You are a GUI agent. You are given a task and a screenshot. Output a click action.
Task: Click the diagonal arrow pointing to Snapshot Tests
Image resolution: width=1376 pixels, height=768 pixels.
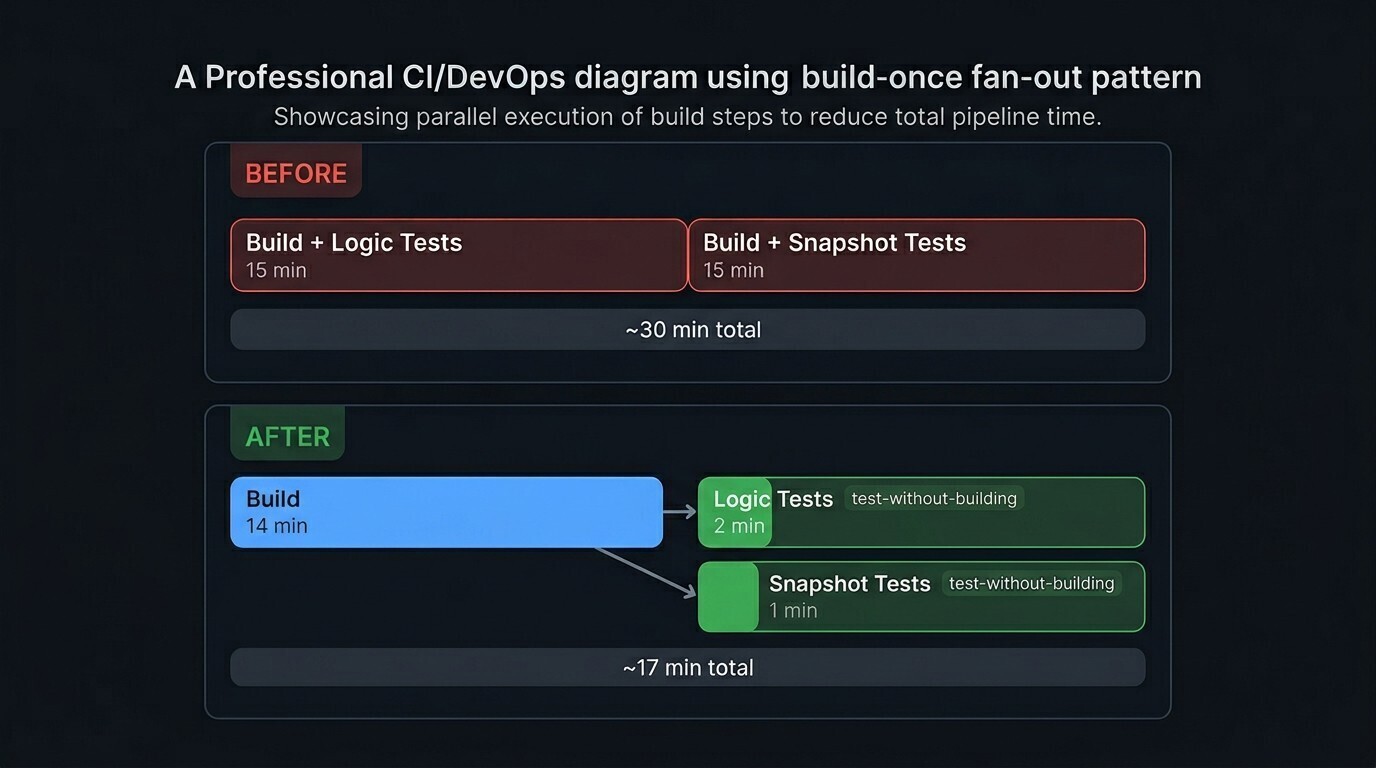(x=645, y=572)
